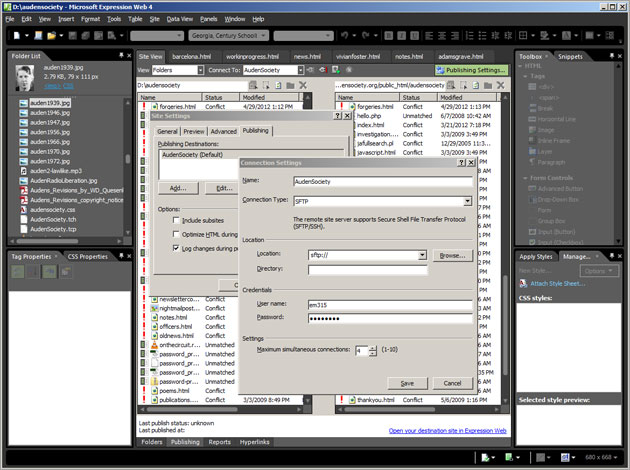The image size is (630, 470).
Task: Click the Disconnect from destination icon
Action: coord(323,70)
